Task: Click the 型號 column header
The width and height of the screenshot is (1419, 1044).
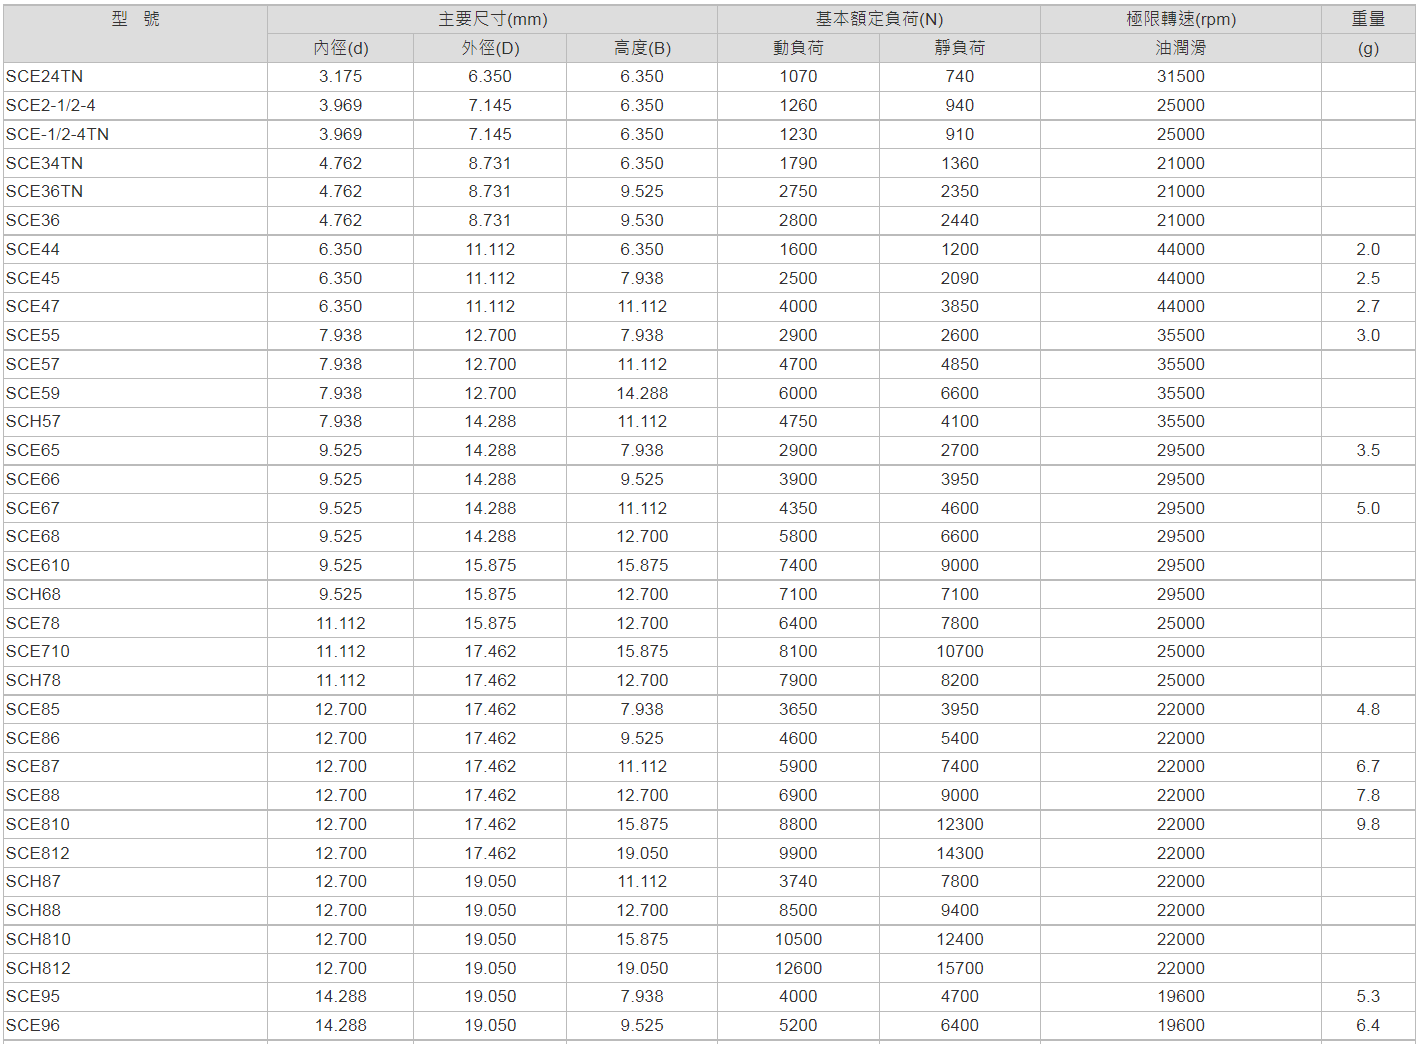Action: (x=135, y=20)
